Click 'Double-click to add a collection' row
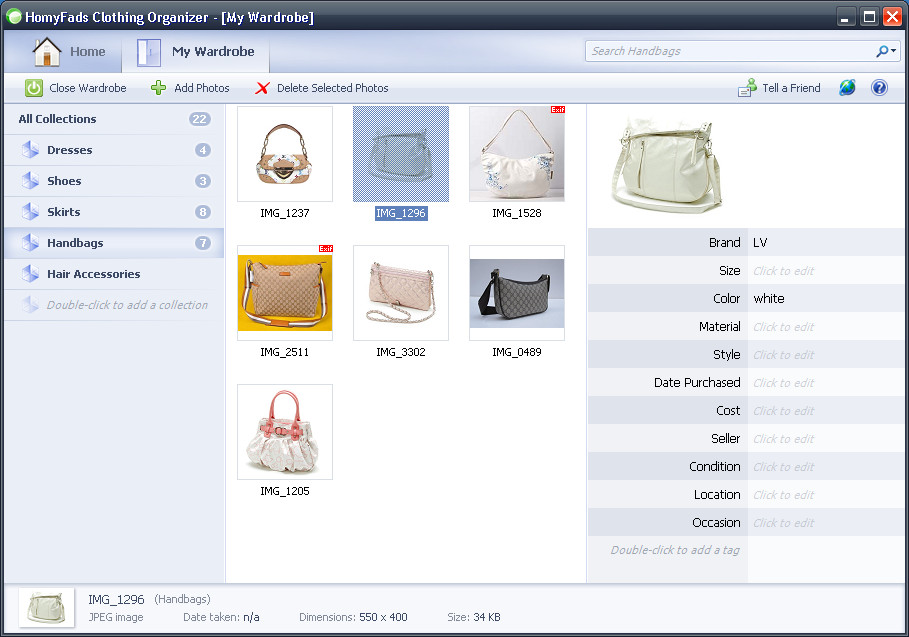The image size is (909, 637). [x=114, y=305]
